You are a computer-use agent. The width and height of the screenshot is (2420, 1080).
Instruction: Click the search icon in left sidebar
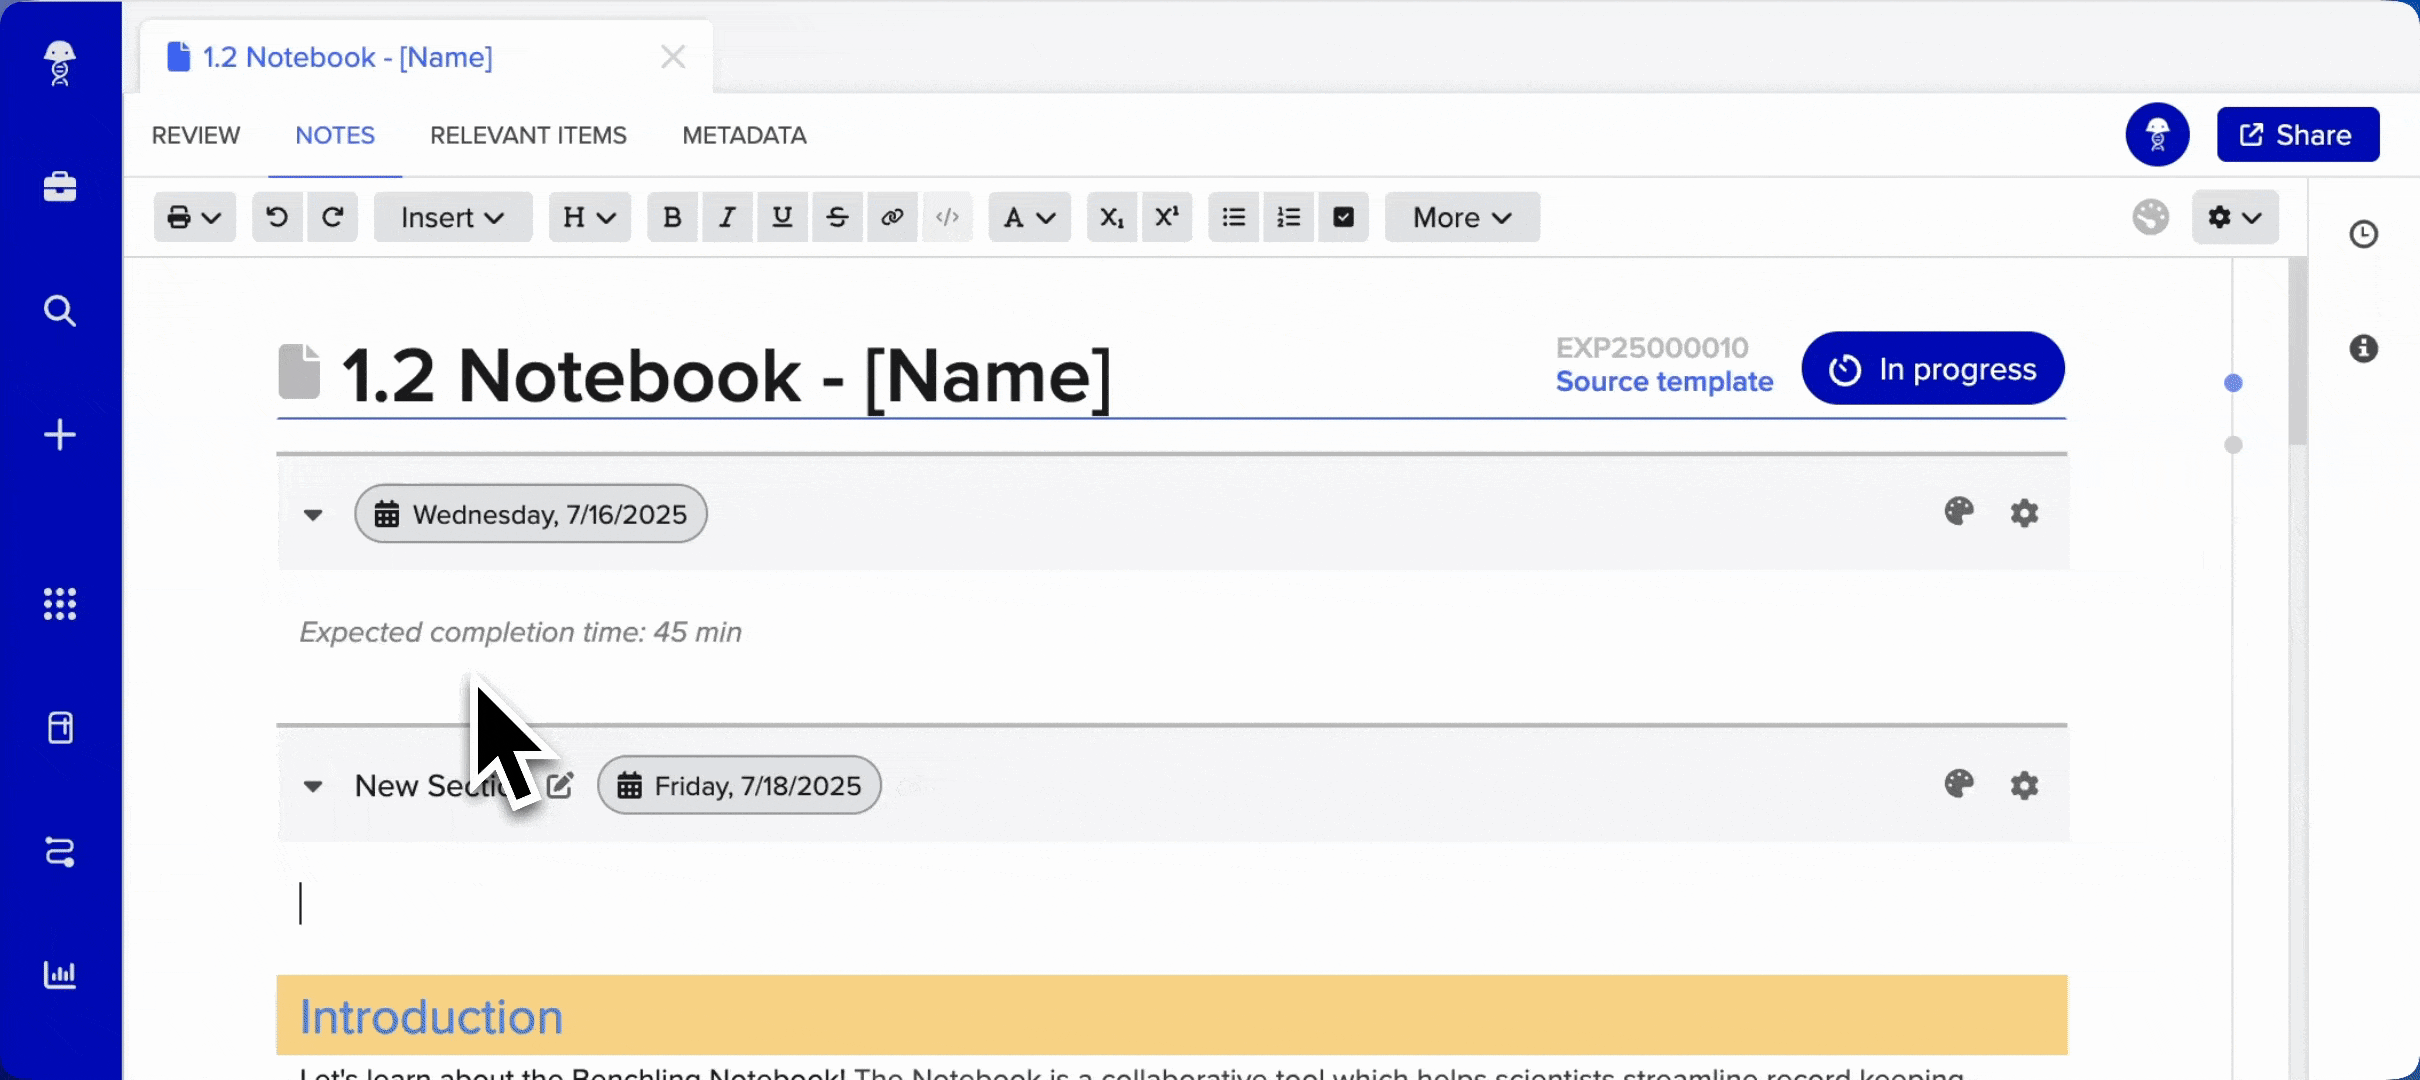tap(60, 311)
